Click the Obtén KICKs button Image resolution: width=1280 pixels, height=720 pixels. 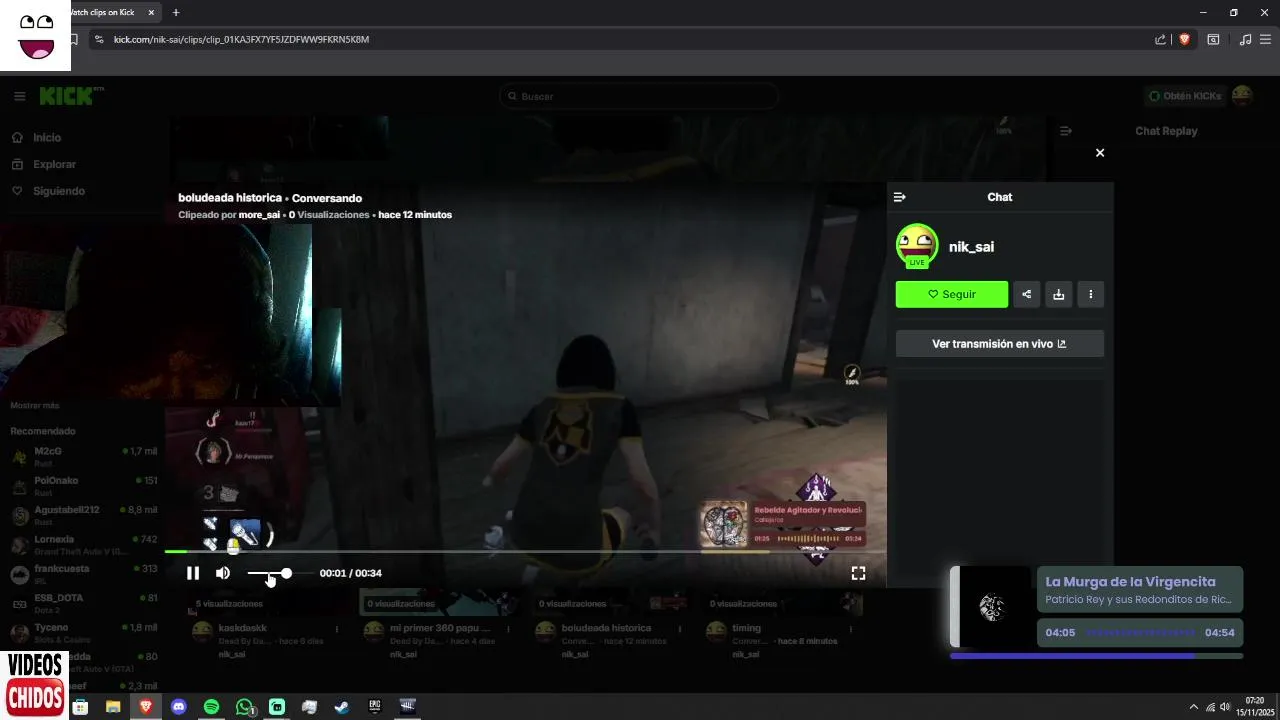(x=1185, y=96)
